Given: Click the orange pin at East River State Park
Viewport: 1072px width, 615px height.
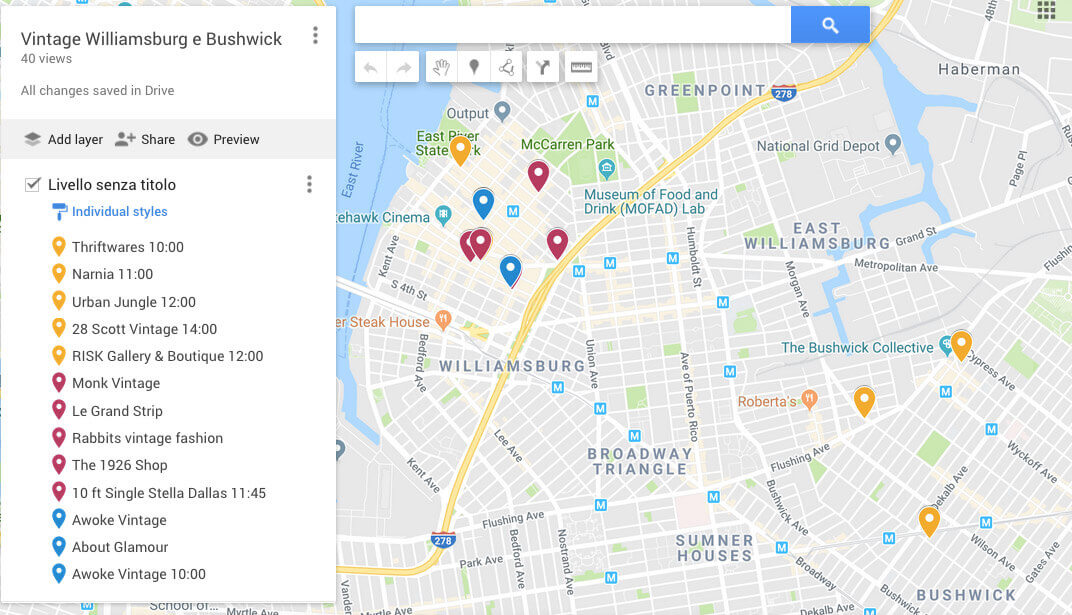Looking at the screenshot, I should click(x=460, y=150).
